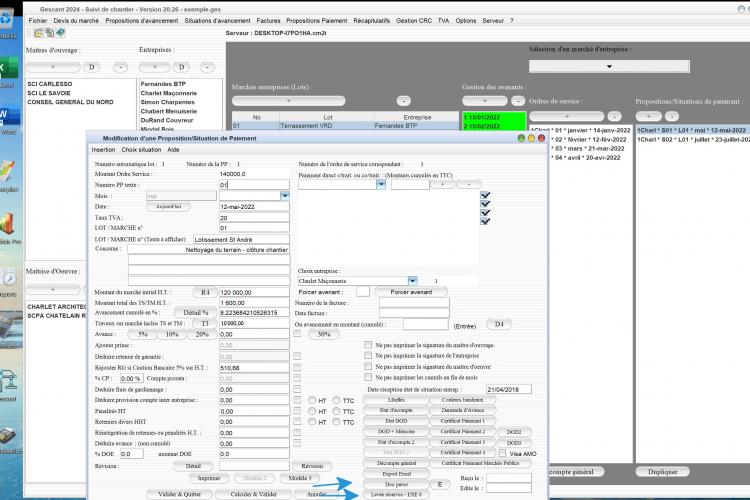Click the Numéro PP texte field
The height and width of the screenshot is (500, 750).
pyautogui.click(x=254, y=185)
